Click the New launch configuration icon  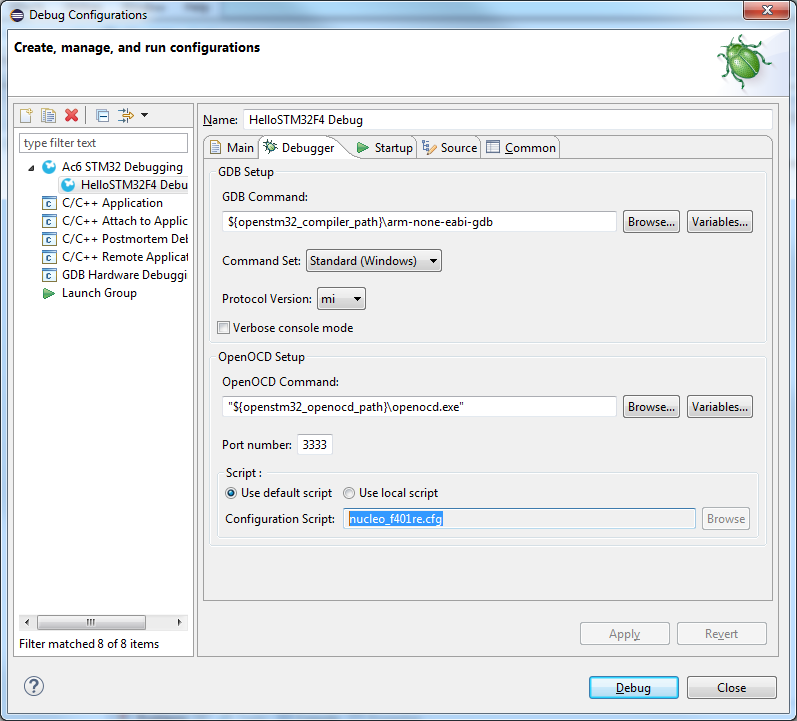click(x=27, y=116)
